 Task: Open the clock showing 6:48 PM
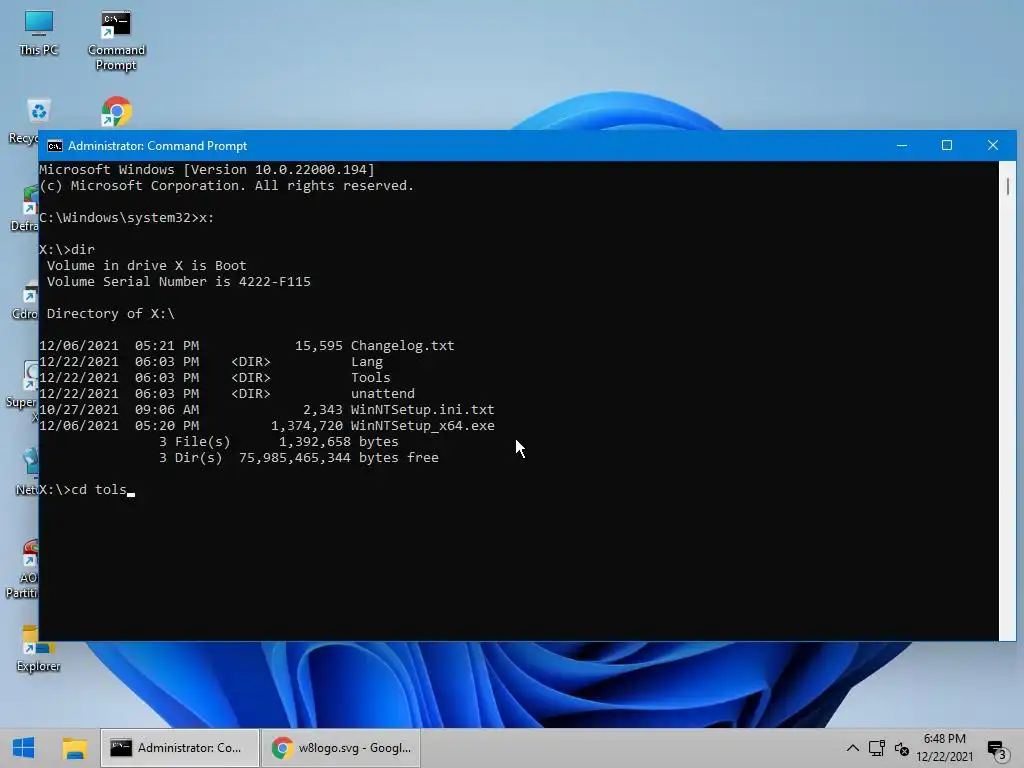(944, 748)
